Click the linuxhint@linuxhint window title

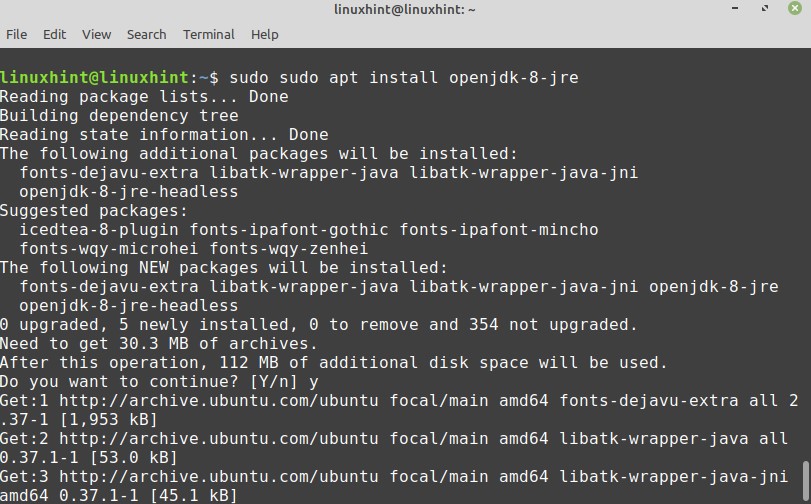coord(404,9)
